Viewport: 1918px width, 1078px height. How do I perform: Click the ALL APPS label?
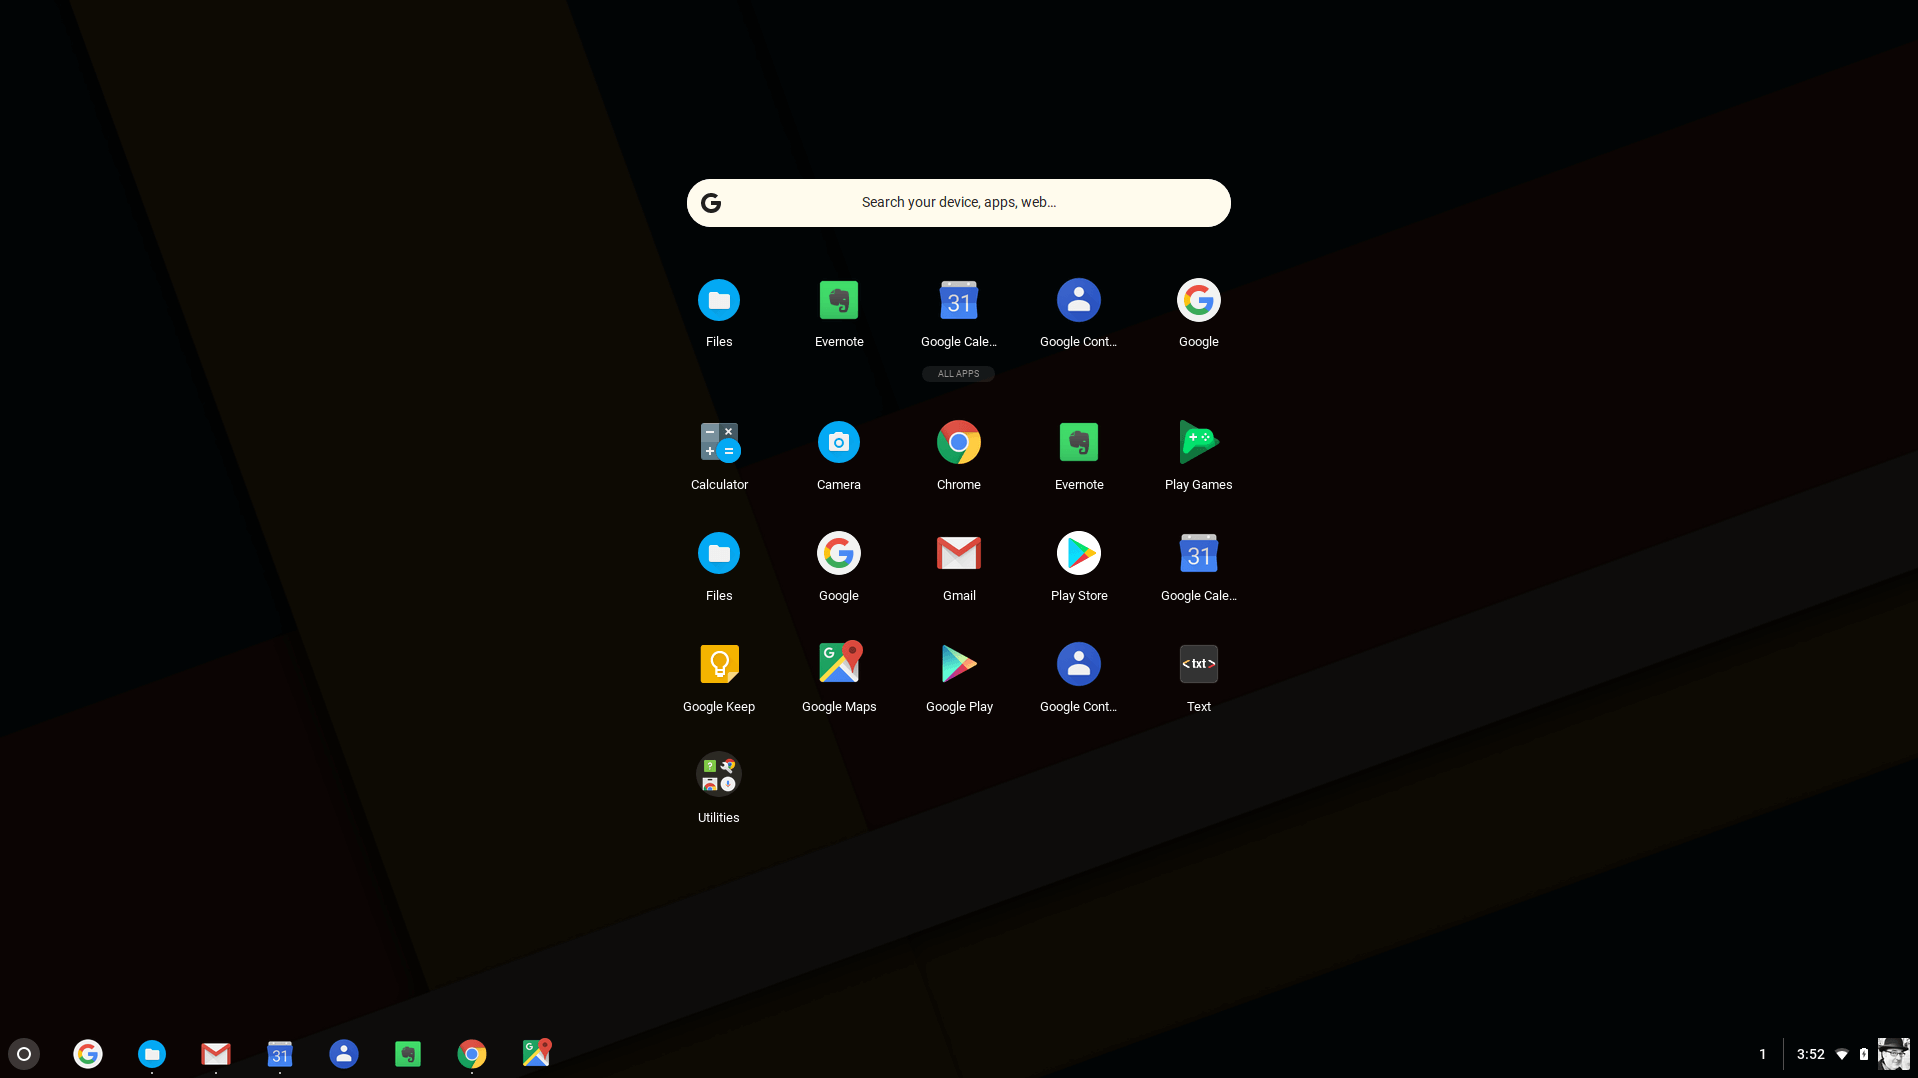(958, 374)
